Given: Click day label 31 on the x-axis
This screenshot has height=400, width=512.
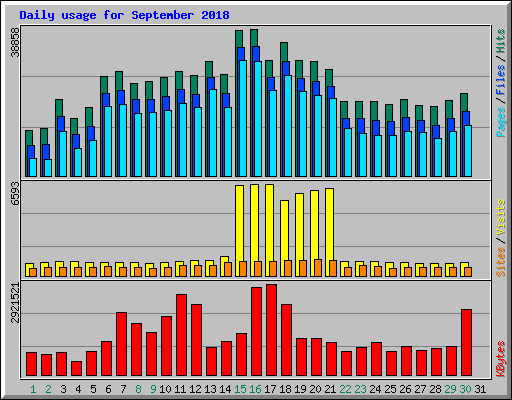Looking at the screenshot, I should click(x=480, y=389).
